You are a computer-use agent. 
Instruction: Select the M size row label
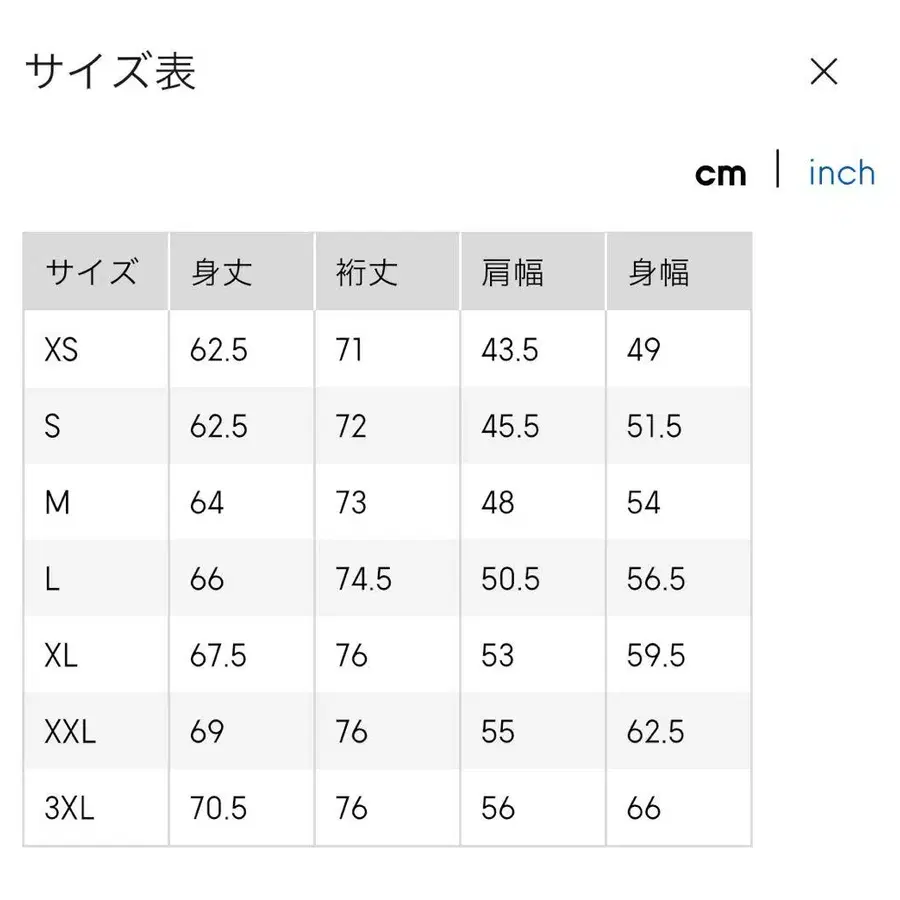(57, 502)
